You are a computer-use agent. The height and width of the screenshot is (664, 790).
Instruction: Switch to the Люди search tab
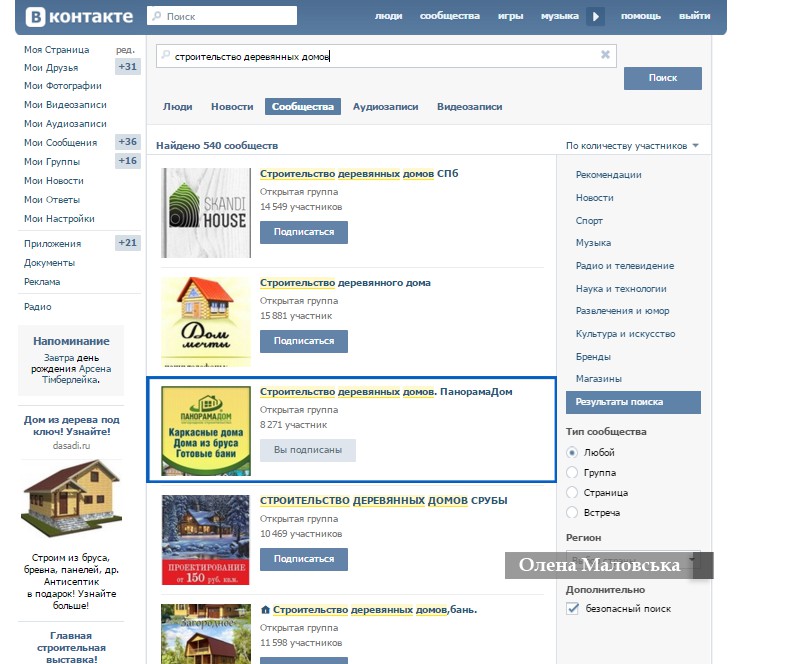click(178, 106)
